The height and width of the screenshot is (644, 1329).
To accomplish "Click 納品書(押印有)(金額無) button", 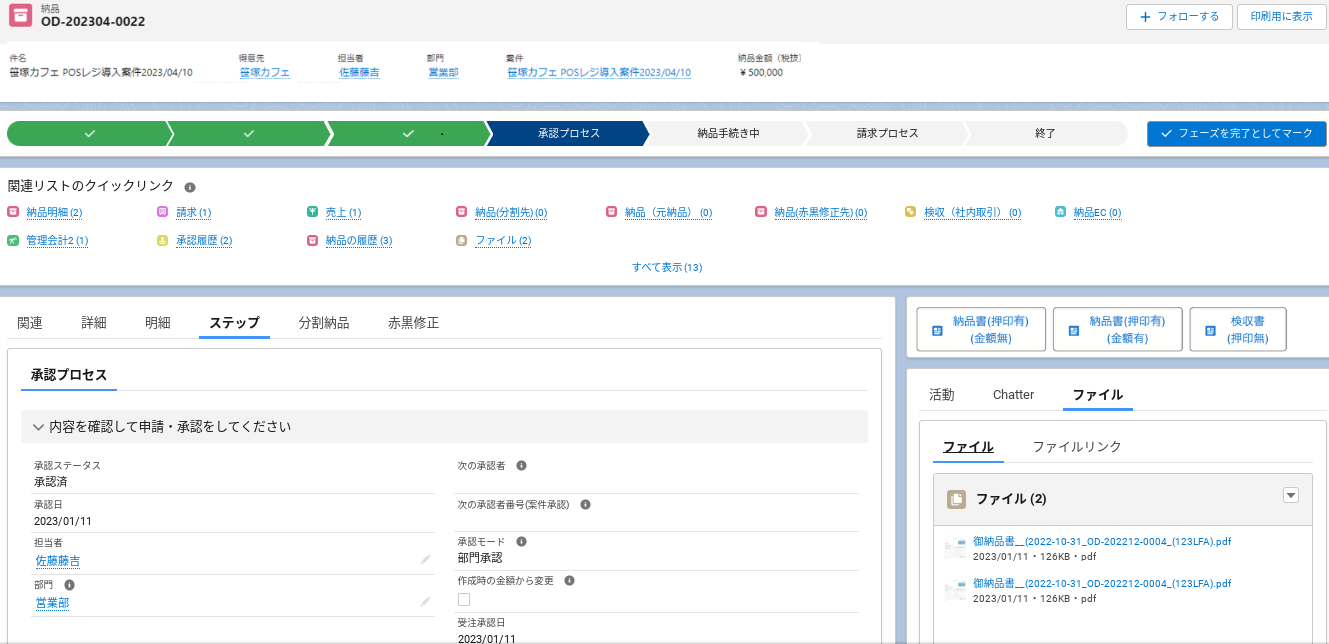I will coord(981,329).
